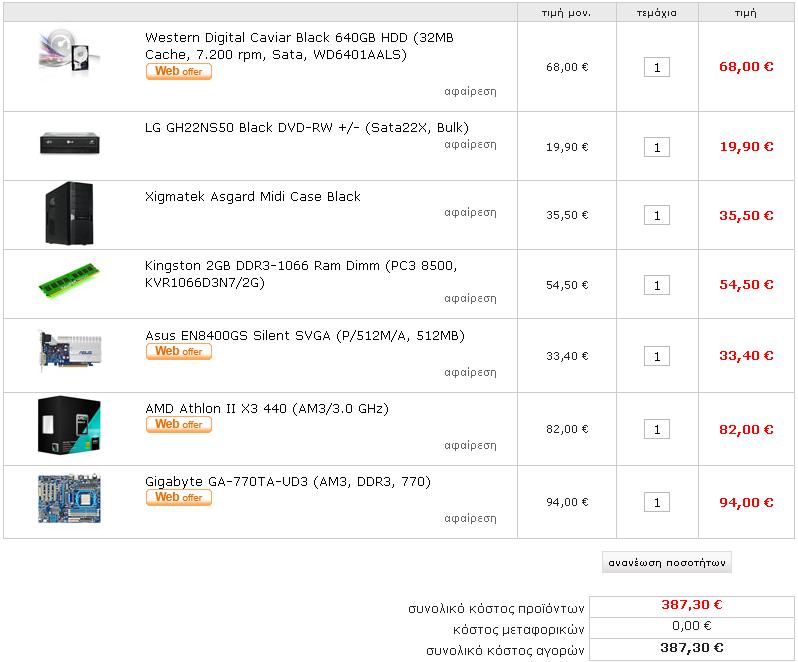Viewport: 798px width, 662px height.
Task: Click the Western Digital hard drive product image
Action: coord(70,51)
